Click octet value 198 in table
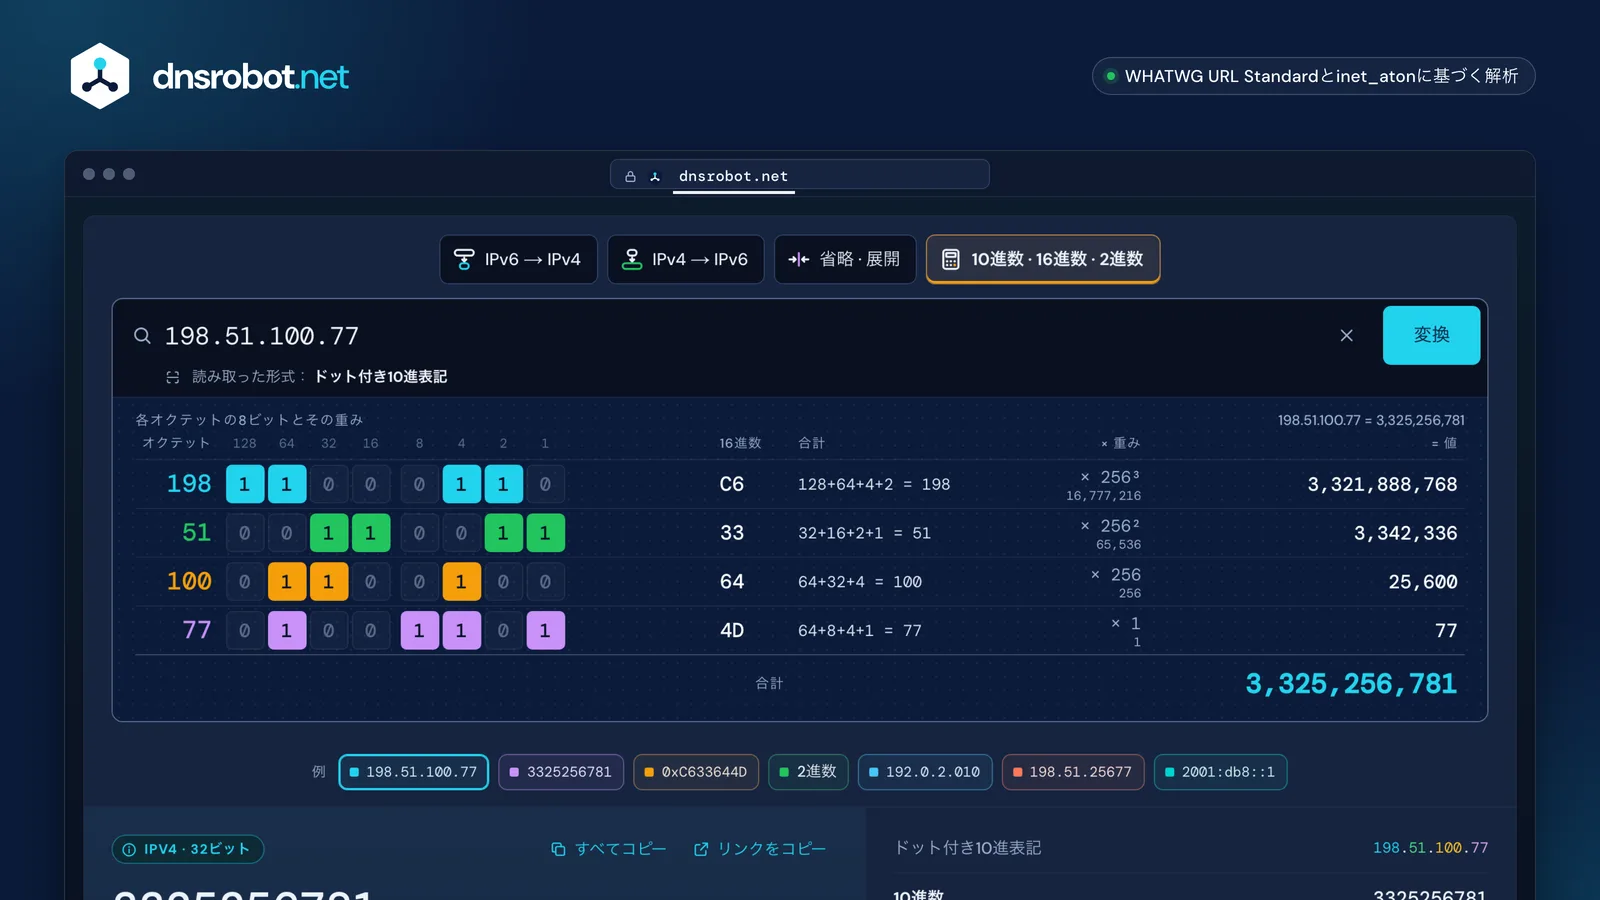This screenshot has height=900, width=1600. 189,484
